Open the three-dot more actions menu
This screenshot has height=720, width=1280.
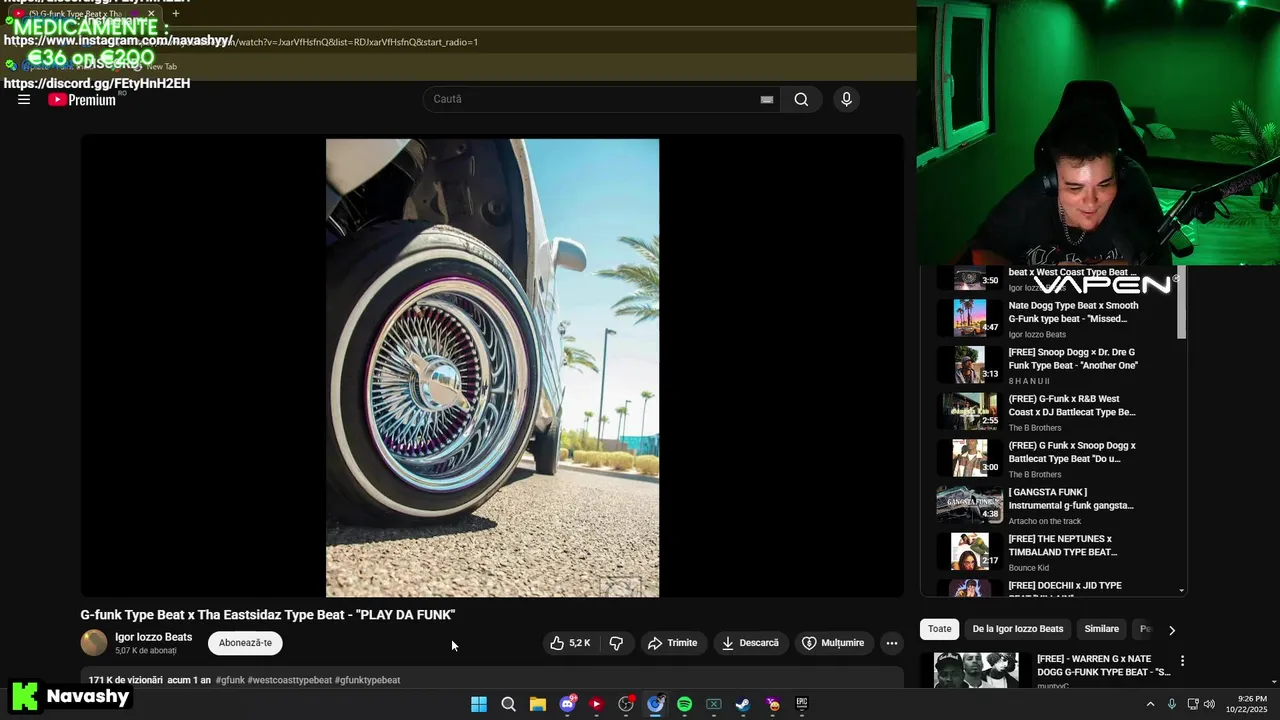[892, 643]
